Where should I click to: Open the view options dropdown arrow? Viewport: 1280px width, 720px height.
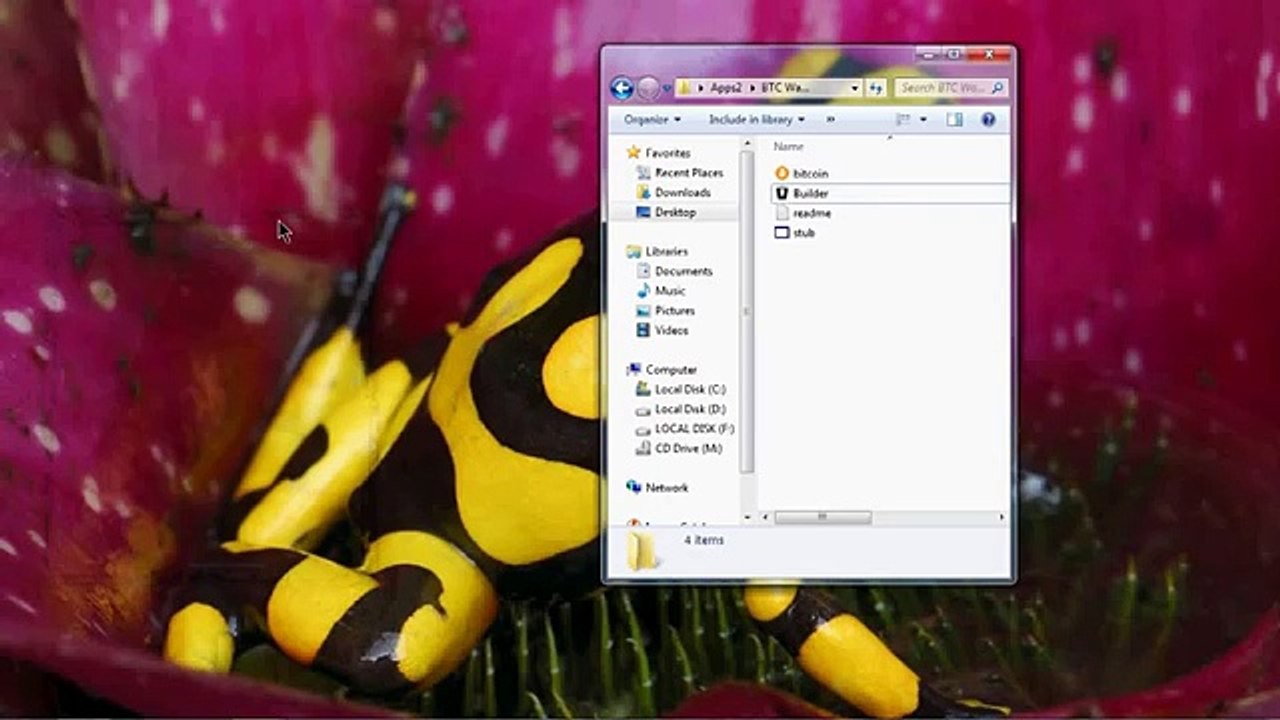(923, 120)
